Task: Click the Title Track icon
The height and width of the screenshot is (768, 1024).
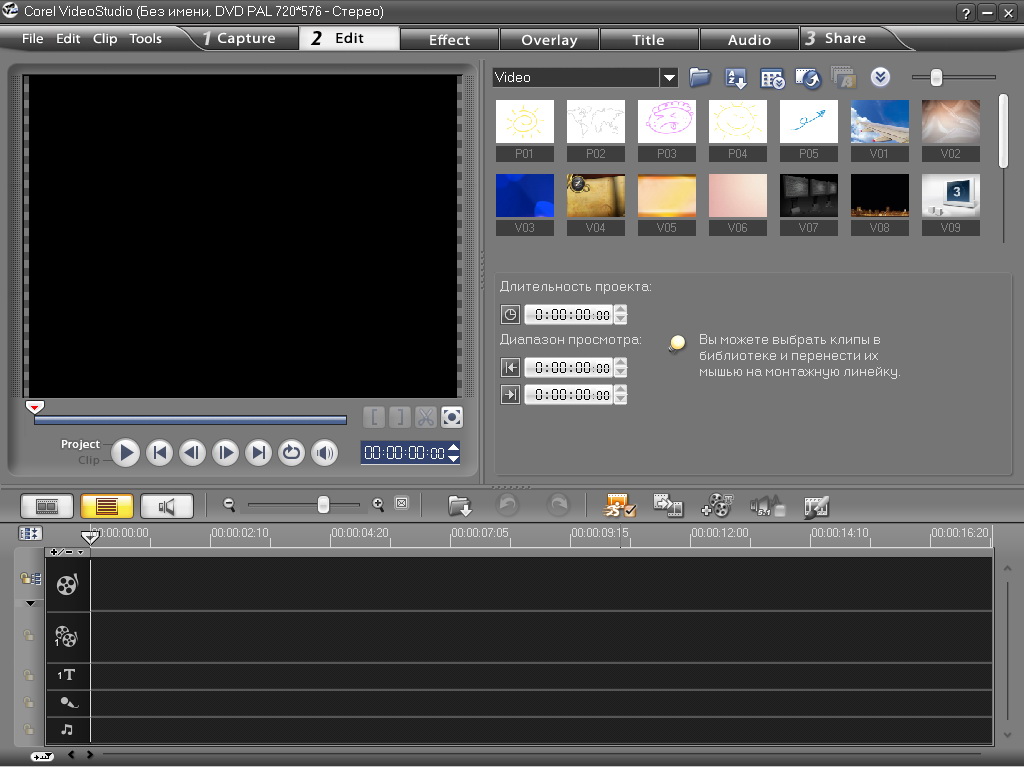Action: 67,675
